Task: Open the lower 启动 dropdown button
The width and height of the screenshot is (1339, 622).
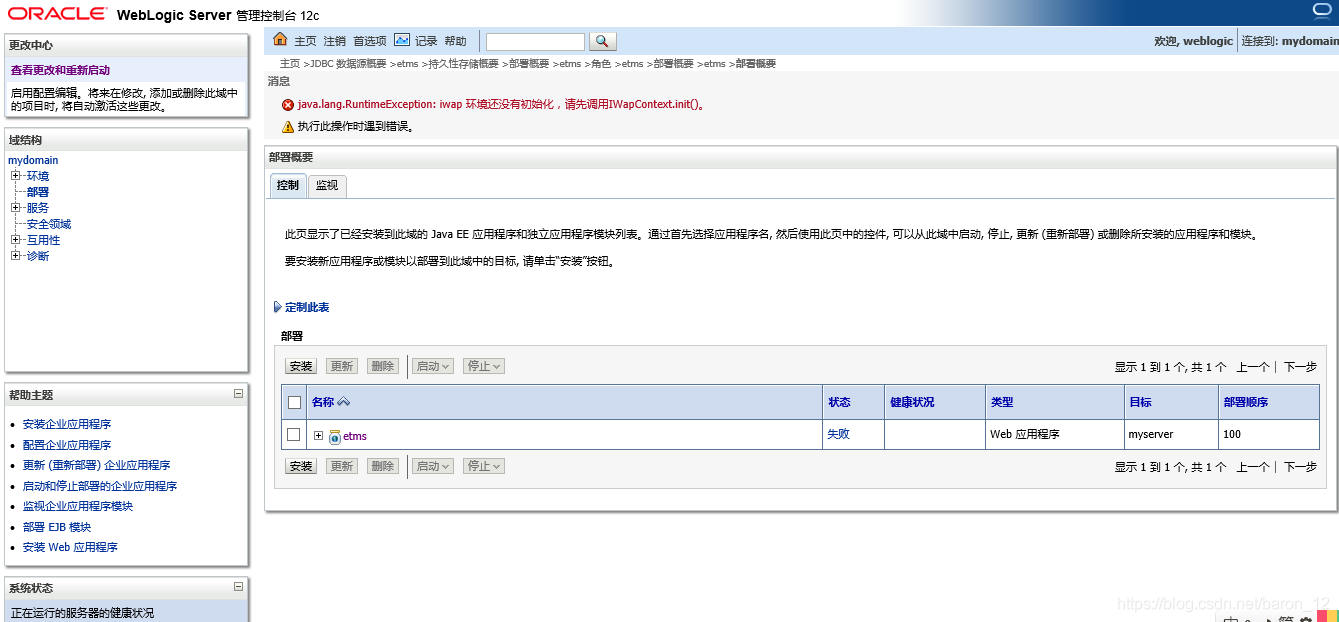Action: 433,466
